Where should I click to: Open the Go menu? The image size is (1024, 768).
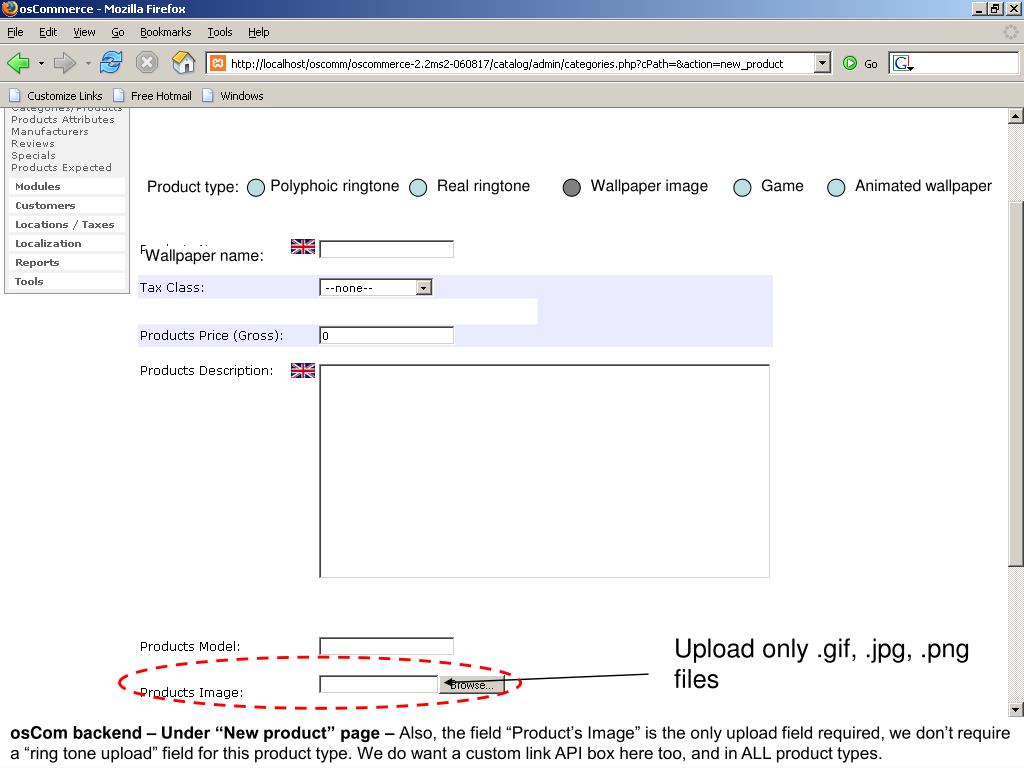[x=118, y=32]
